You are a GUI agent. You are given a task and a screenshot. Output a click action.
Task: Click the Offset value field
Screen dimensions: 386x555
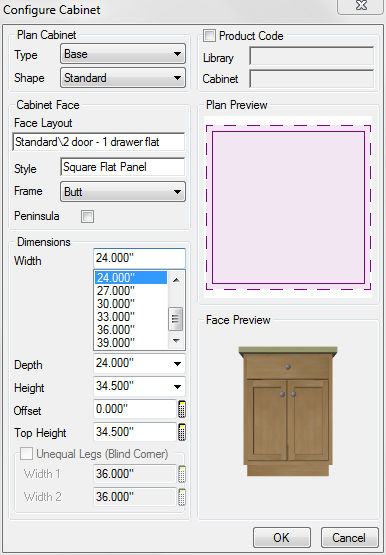(135, 410)
